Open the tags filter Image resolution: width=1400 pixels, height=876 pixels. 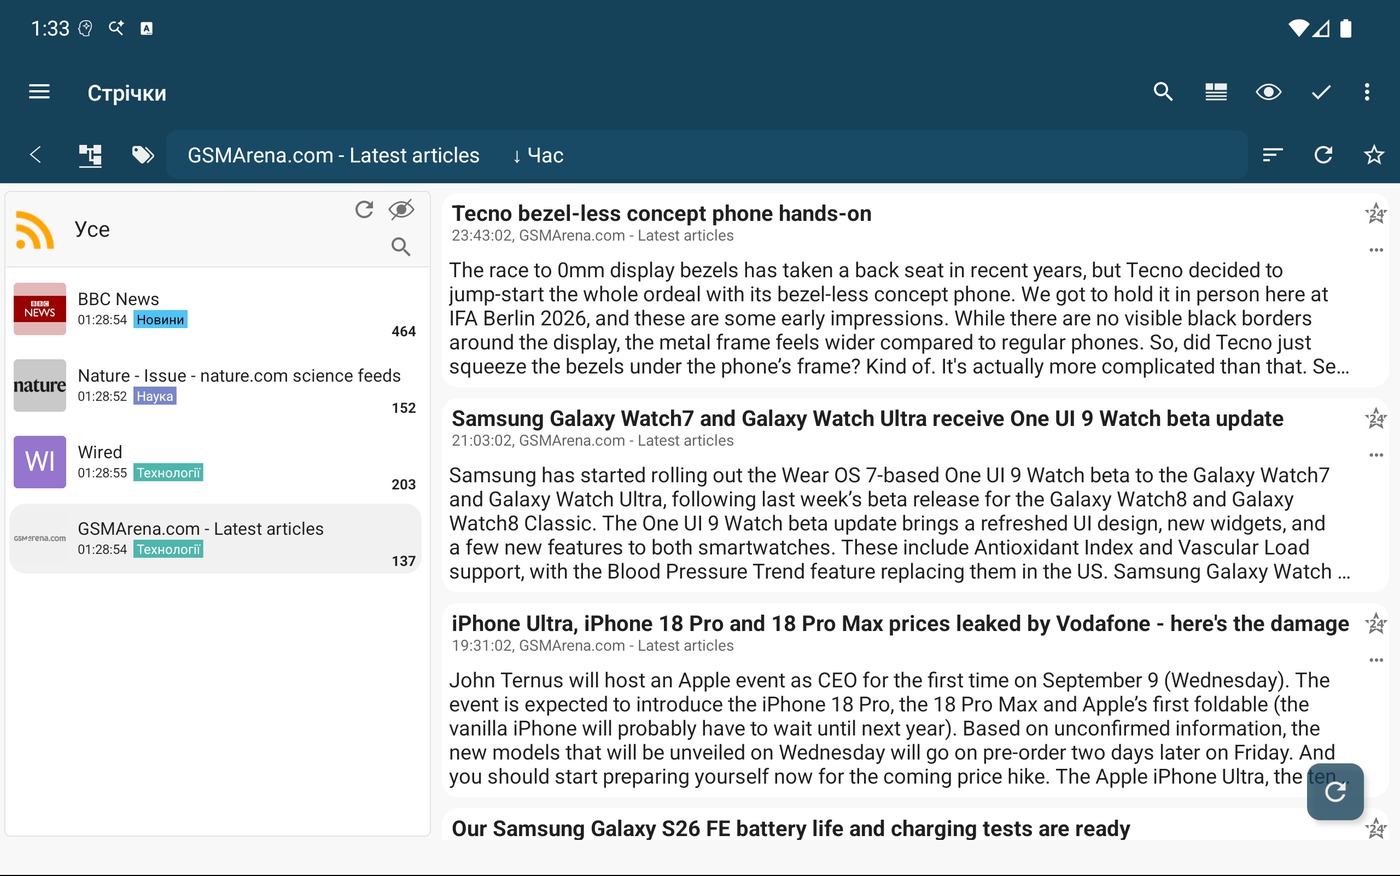(x=143, y=155)
